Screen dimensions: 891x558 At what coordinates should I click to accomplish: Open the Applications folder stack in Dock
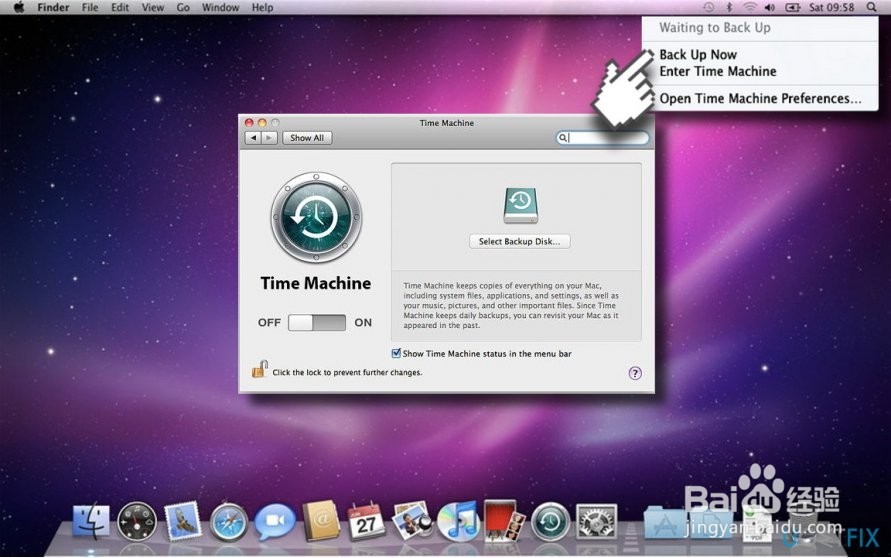click(665, 522)
